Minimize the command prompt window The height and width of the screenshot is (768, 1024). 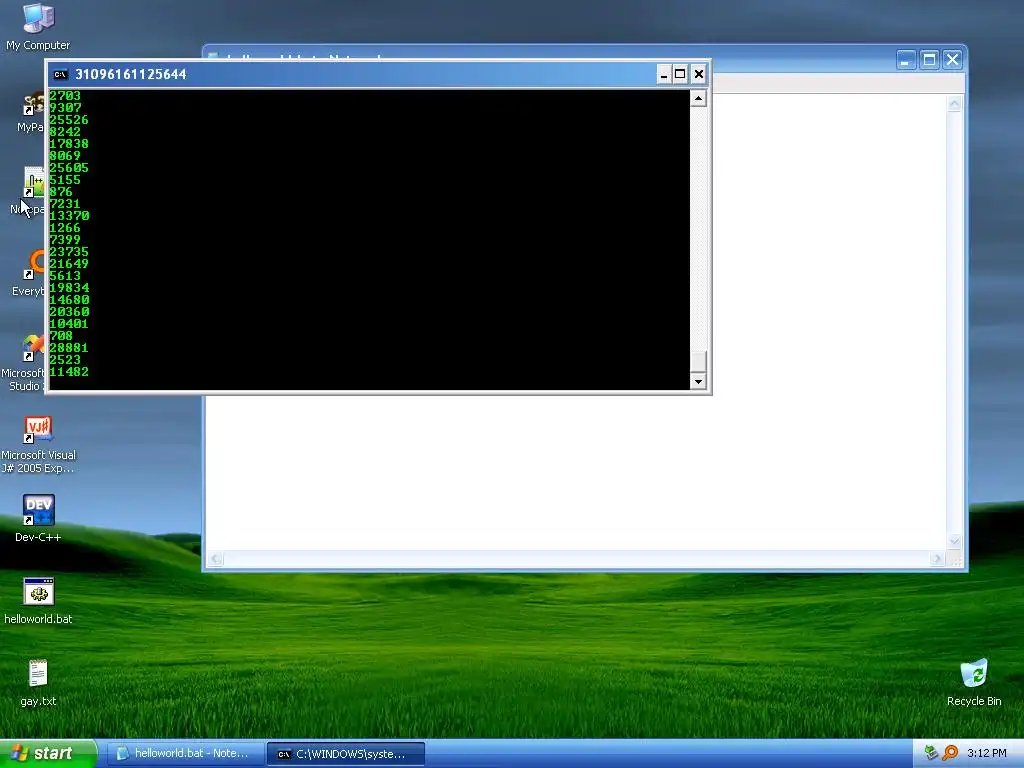(x=664, y=74)
